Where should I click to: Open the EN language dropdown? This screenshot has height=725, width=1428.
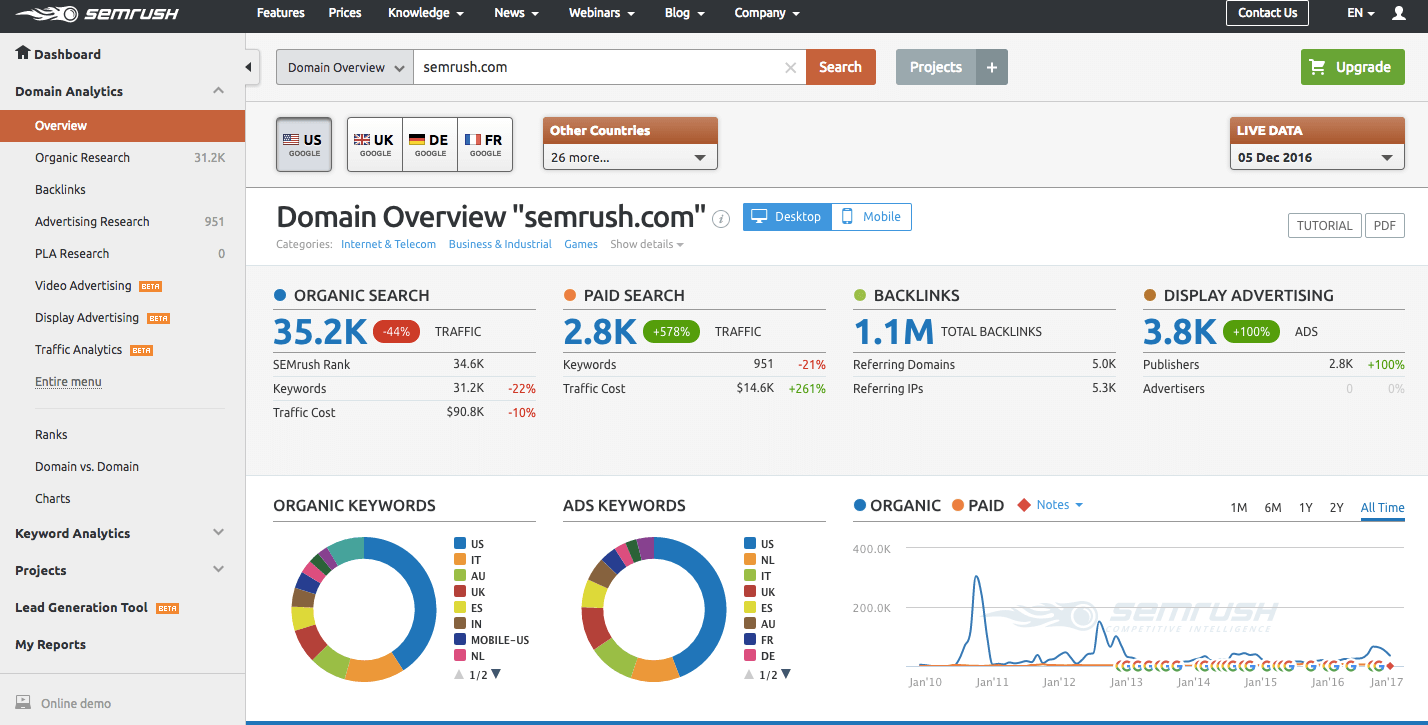tap(1361, 13)
